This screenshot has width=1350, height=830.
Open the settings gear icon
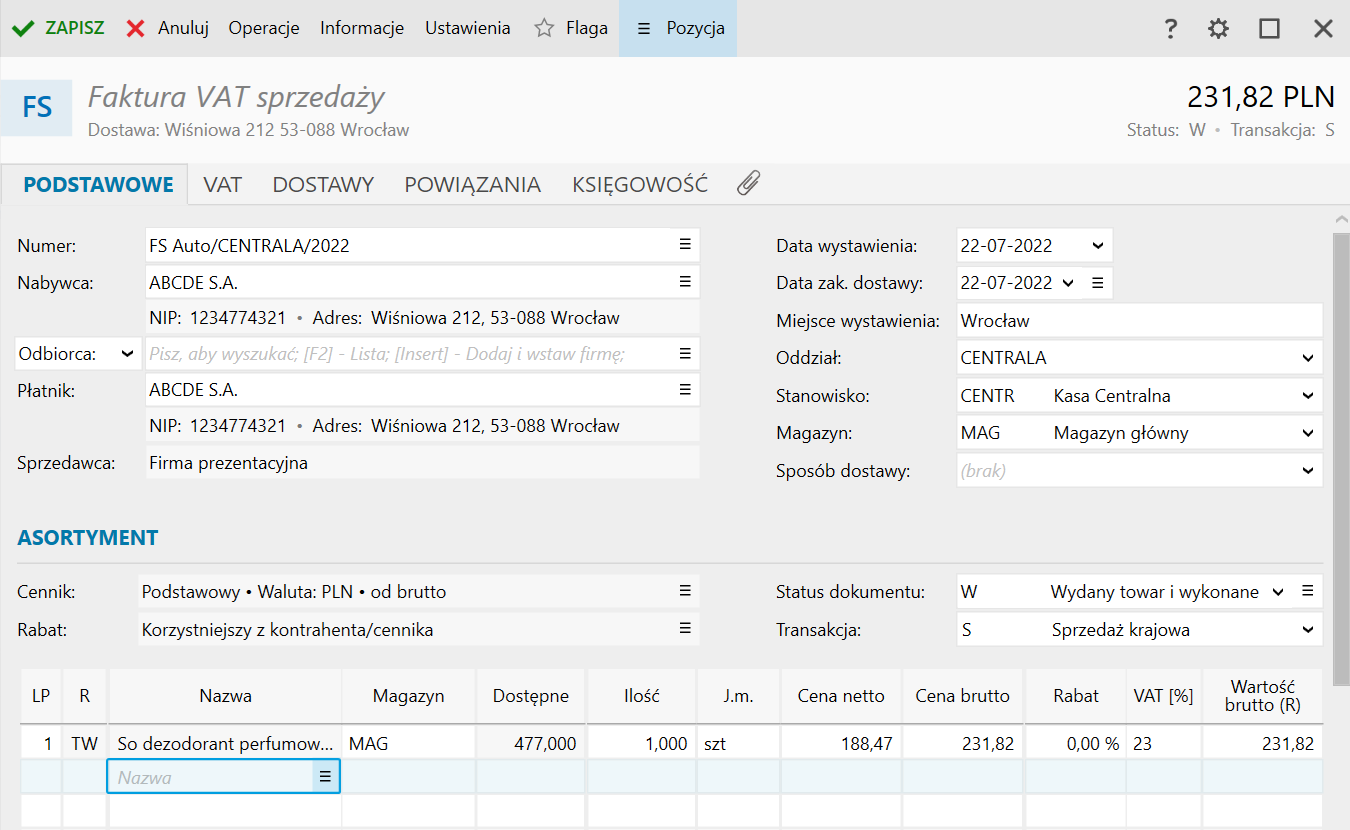(1218, 28)
